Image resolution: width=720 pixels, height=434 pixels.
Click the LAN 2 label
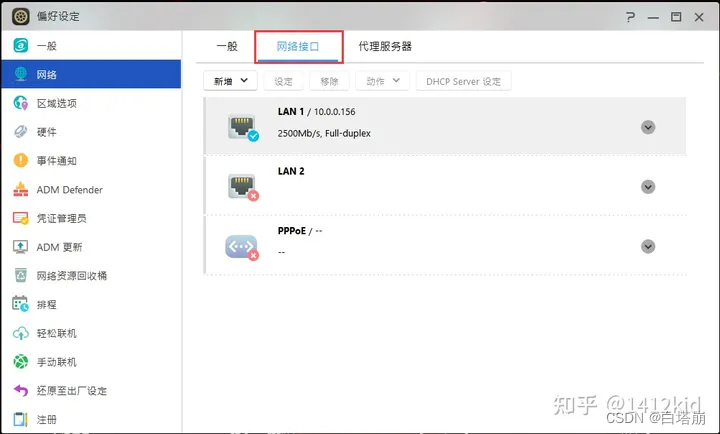(291, 171)
